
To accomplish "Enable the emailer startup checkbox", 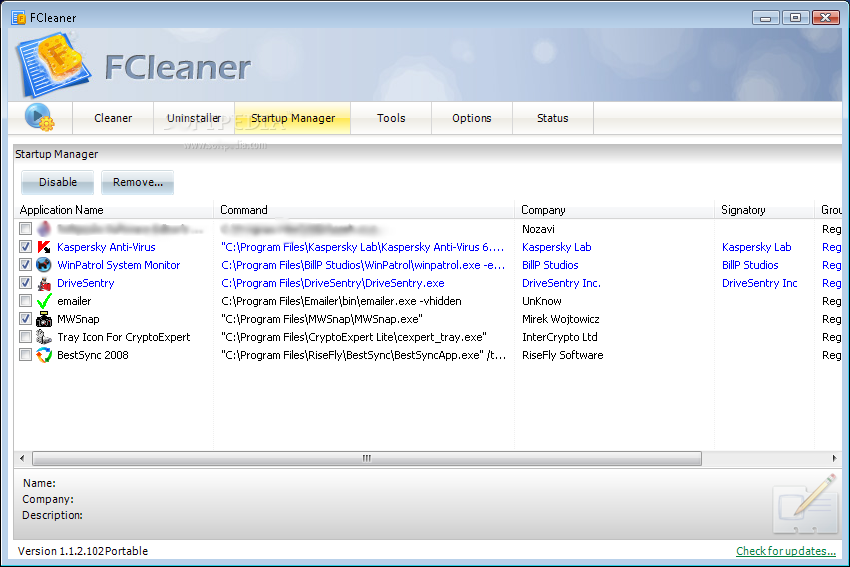I will 25,300.
